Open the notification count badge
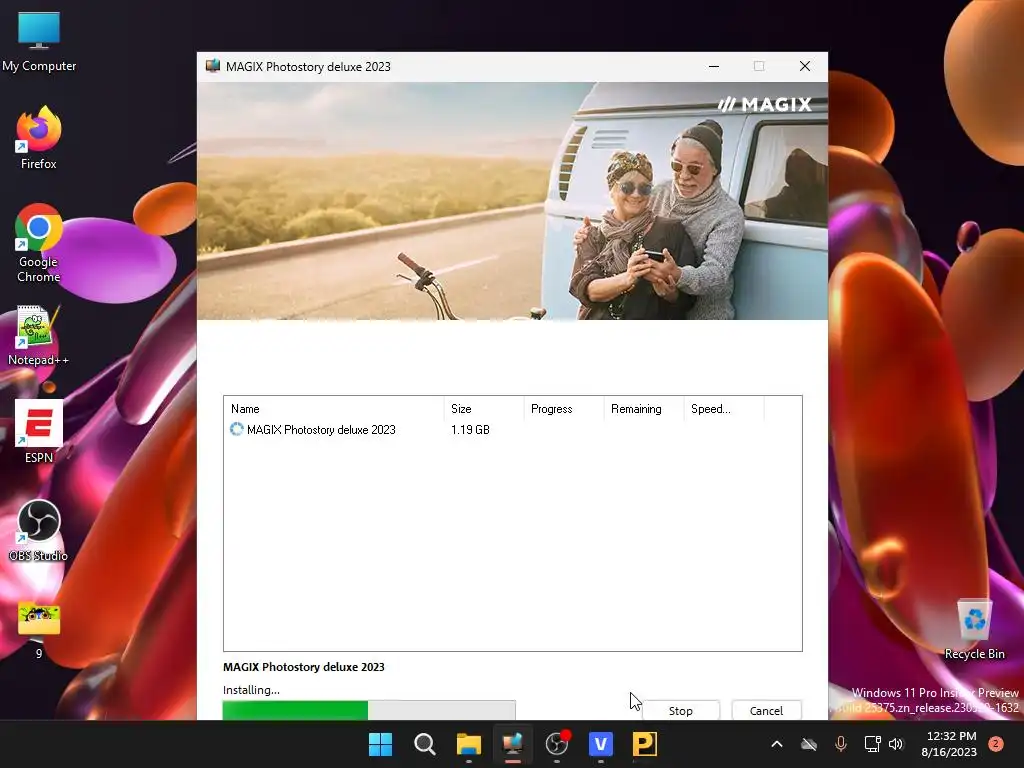Viewport: 1024px width, 768px height. tap(996, 744)
